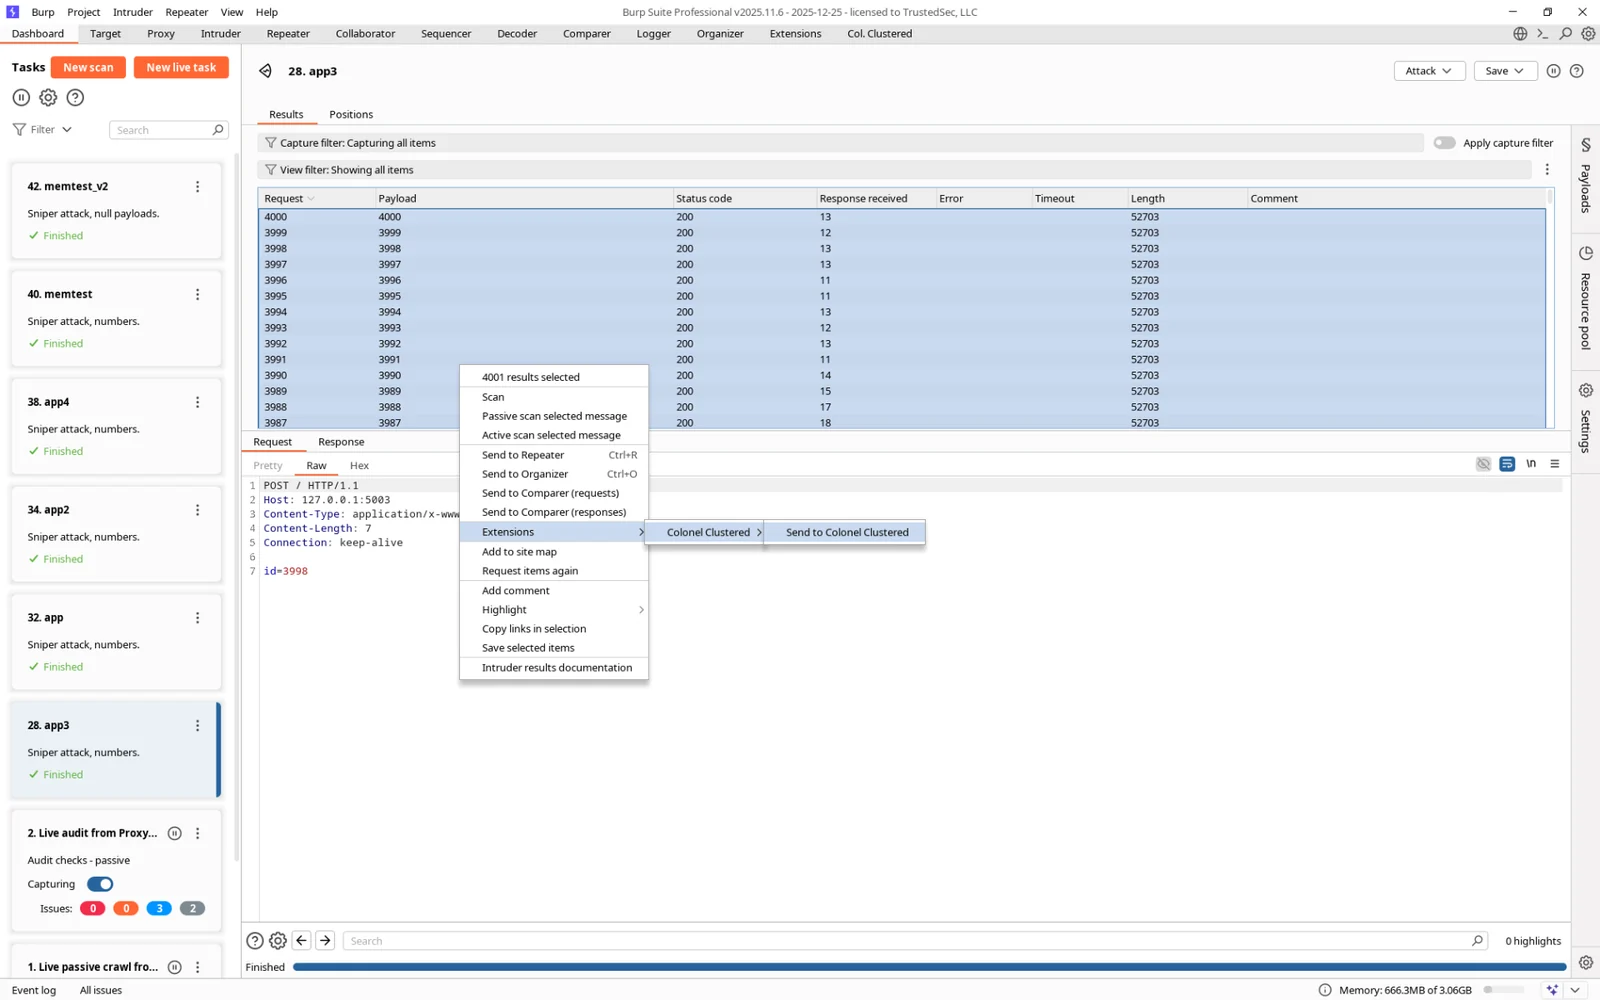The height and width of the screenshot is (1000, 1600).
Task: Open the Resource pool side panel
Action: (1586, 298)
